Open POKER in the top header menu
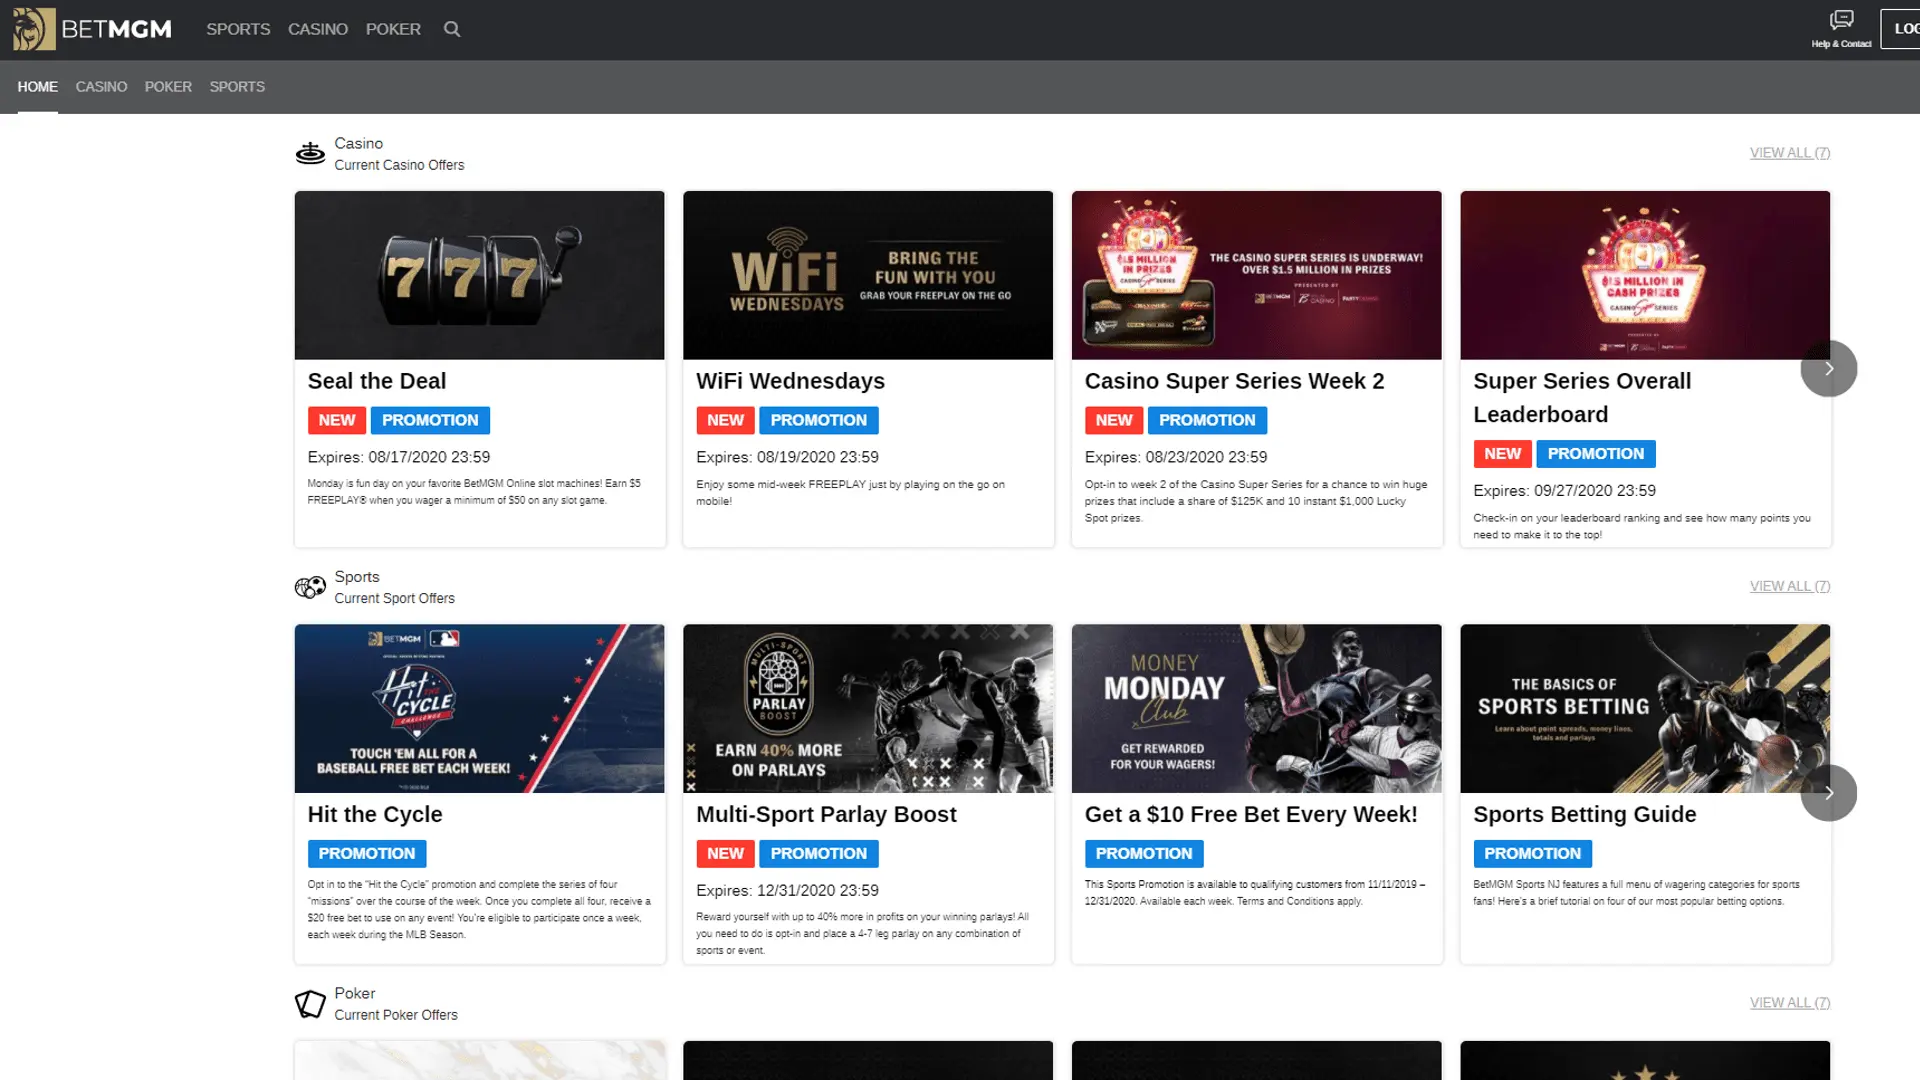This screenshot has width=1920, height=1080. click(x=393, y=29)
